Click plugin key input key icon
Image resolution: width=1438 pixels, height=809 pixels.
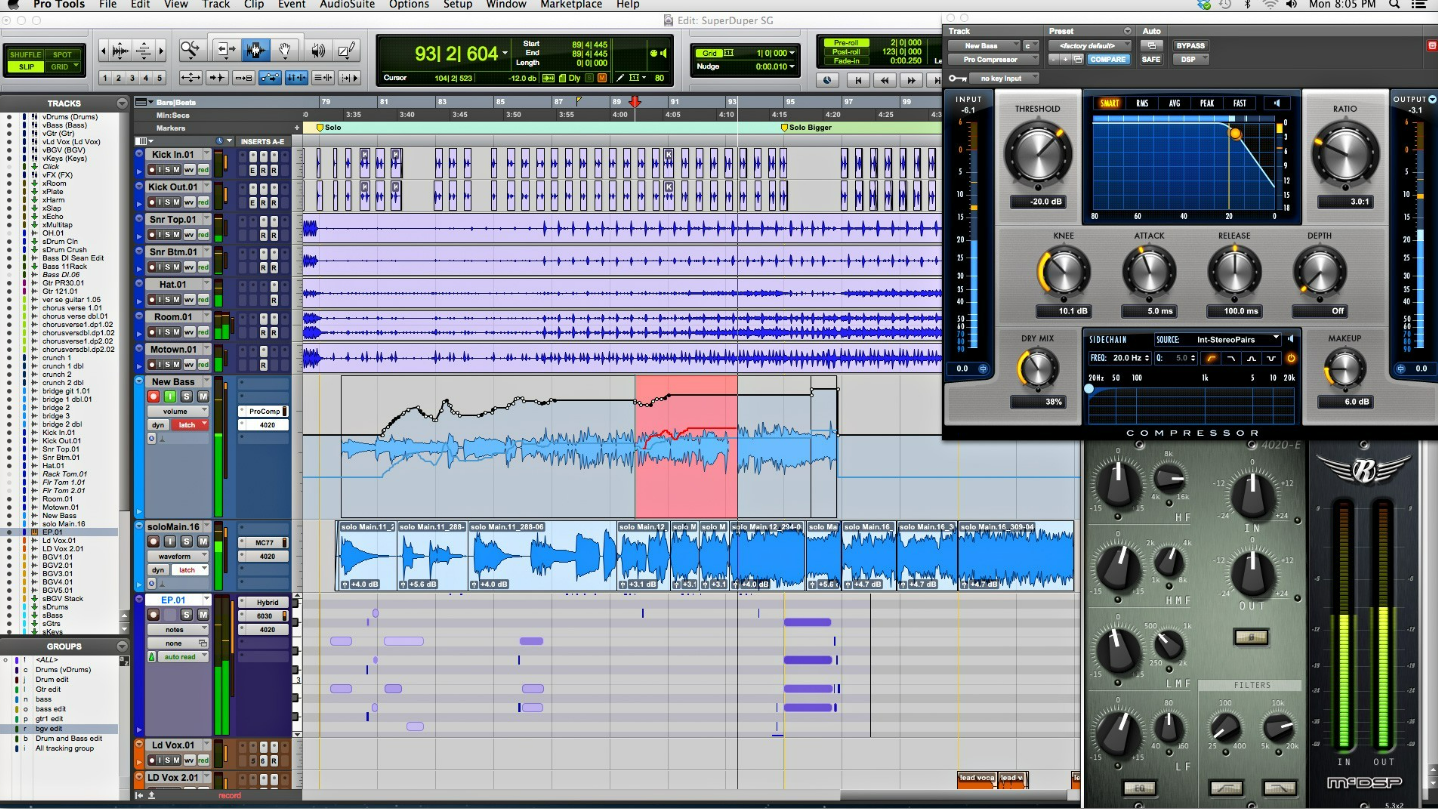tap(957, 79)
